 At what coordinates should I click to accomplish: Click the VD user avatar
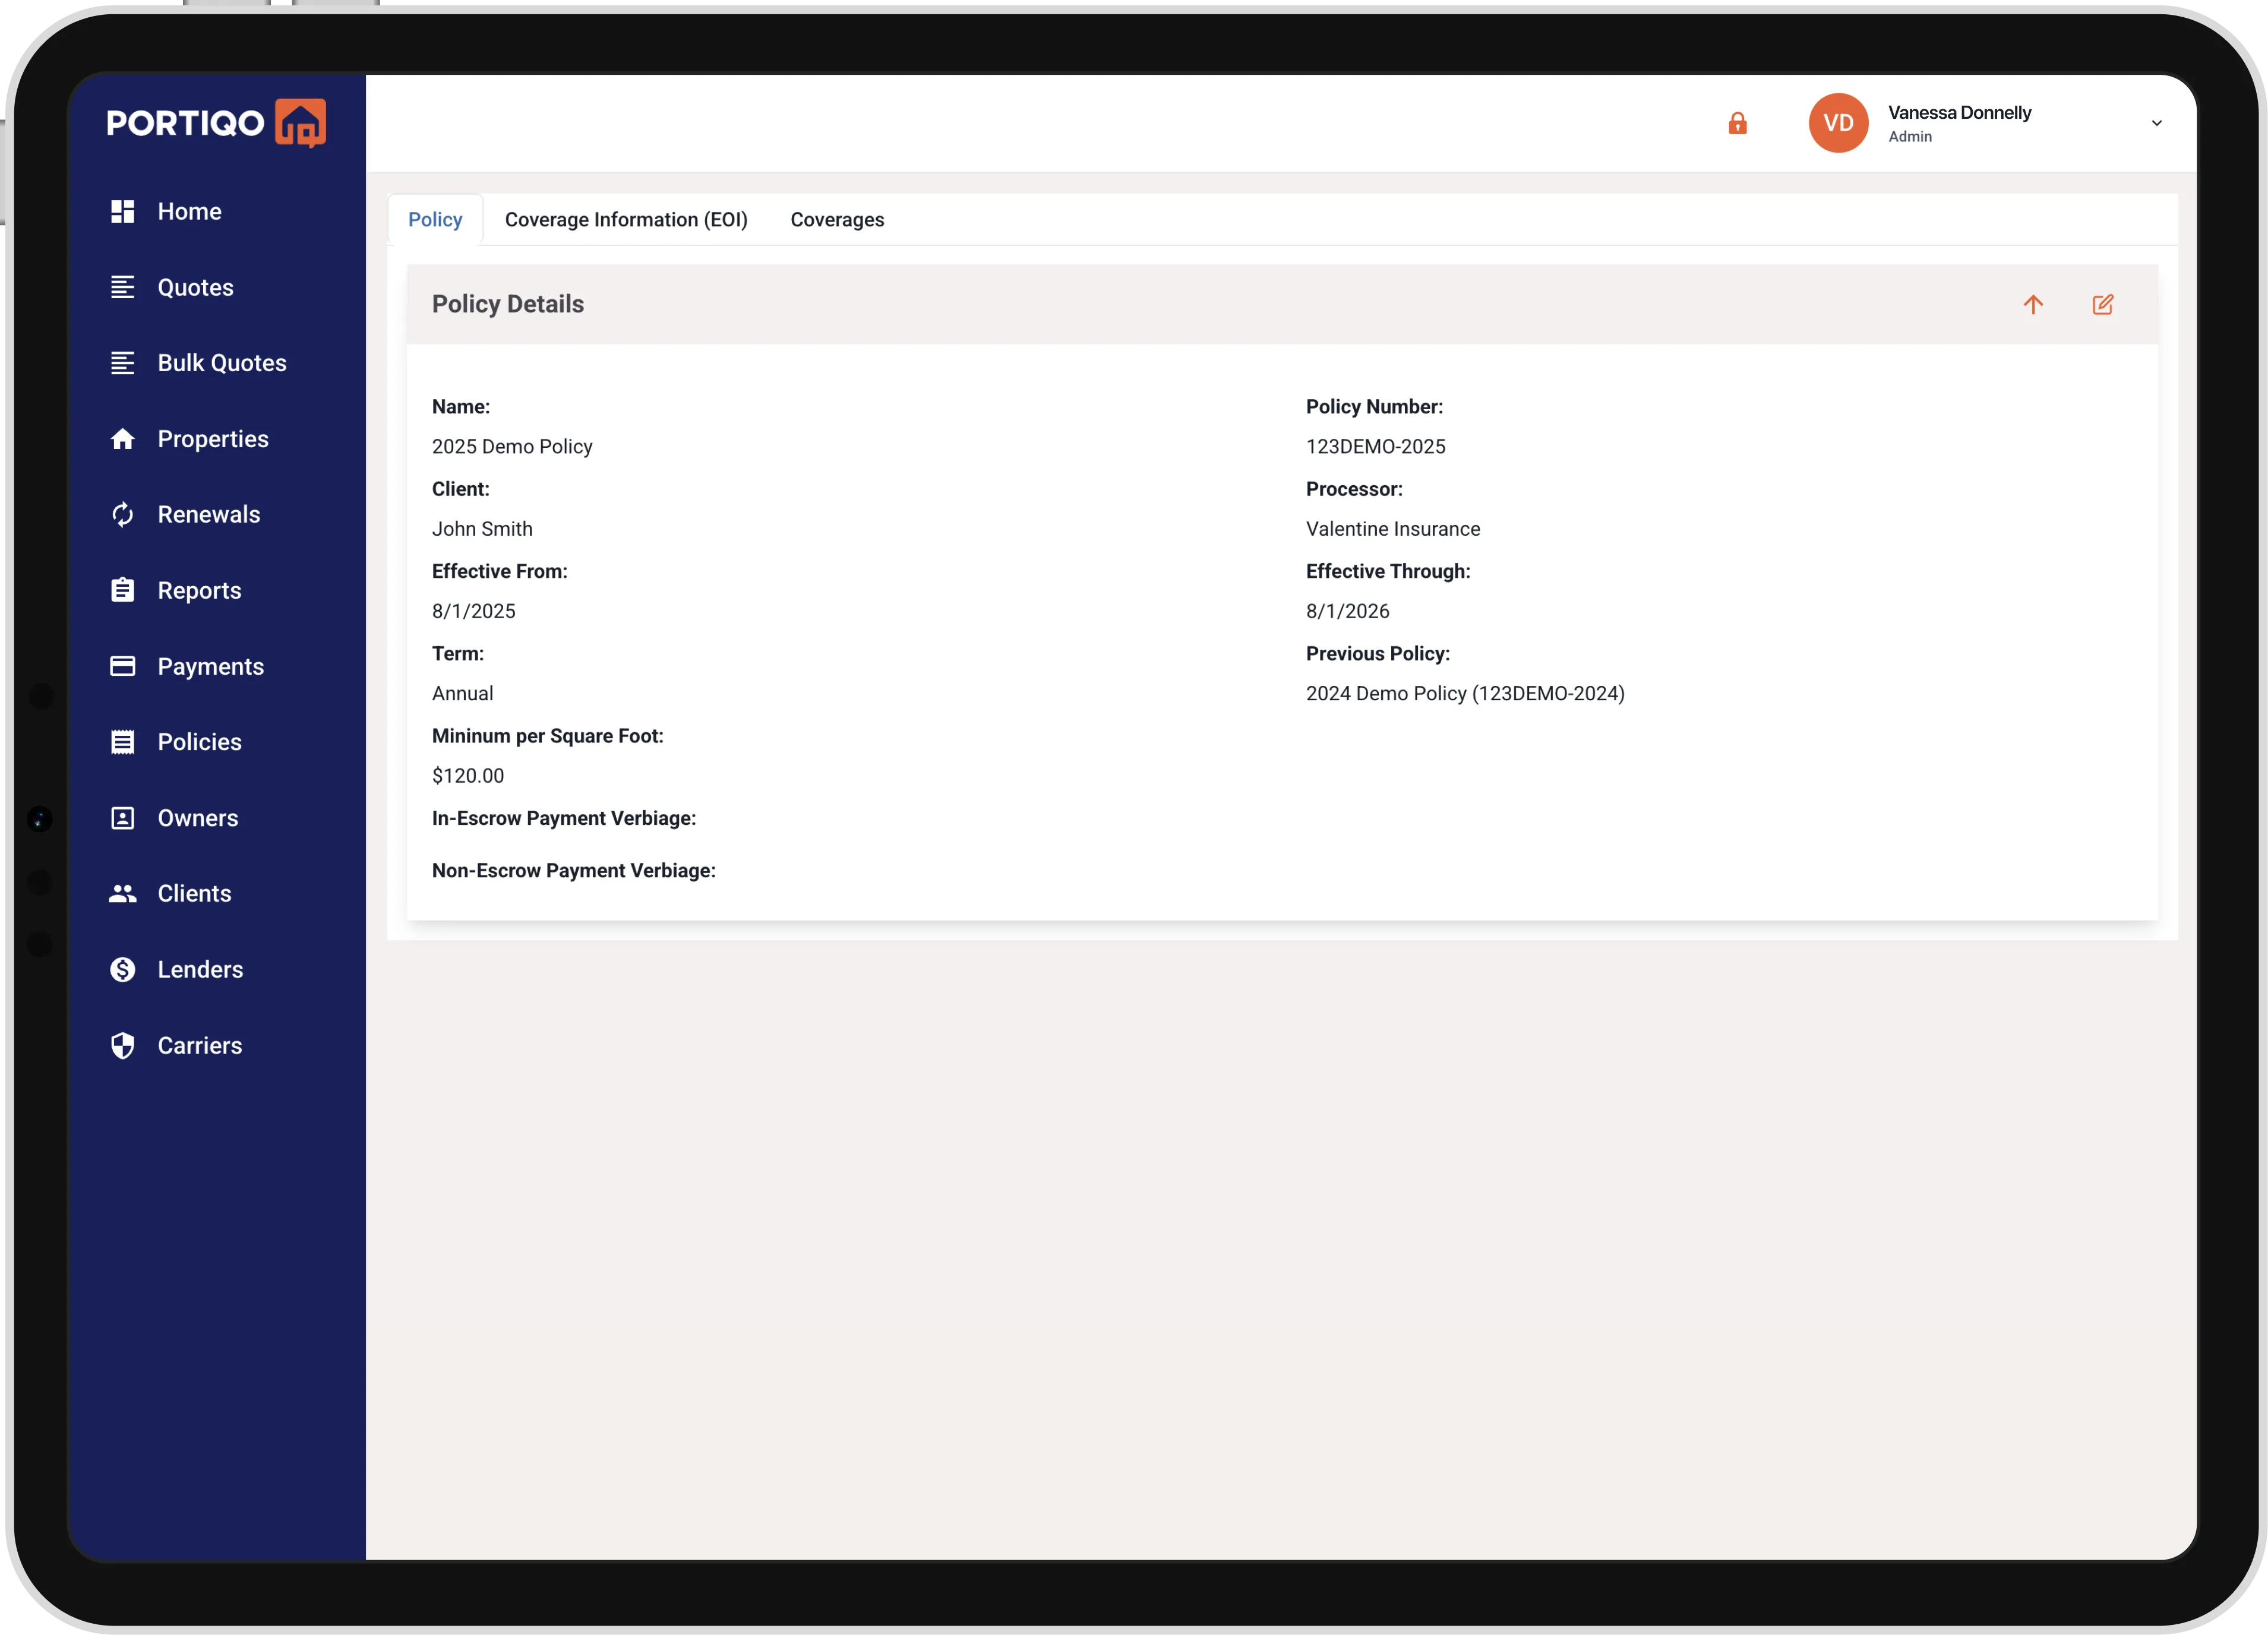pyautogui.click(x=1838, y=123)
